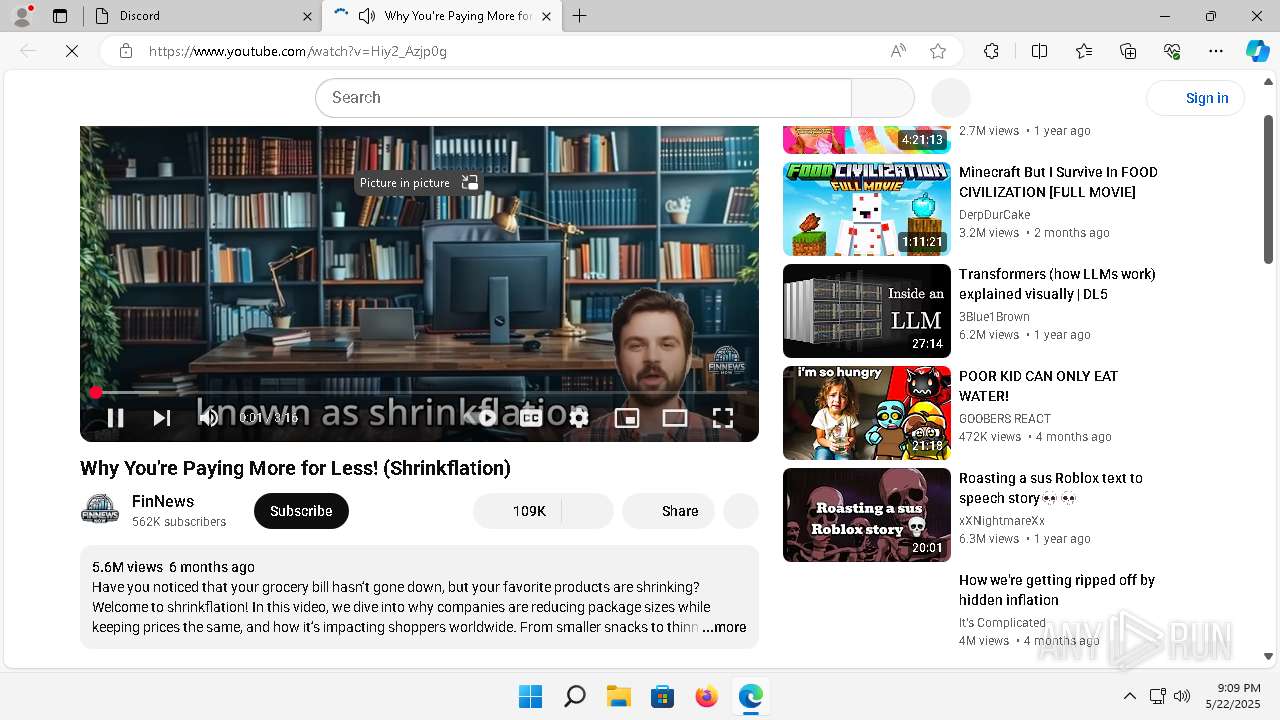The image size is (1280, 720).
Task: Open the system volume tray icon
Action: pyautogui.click(x=1182, y=696)
